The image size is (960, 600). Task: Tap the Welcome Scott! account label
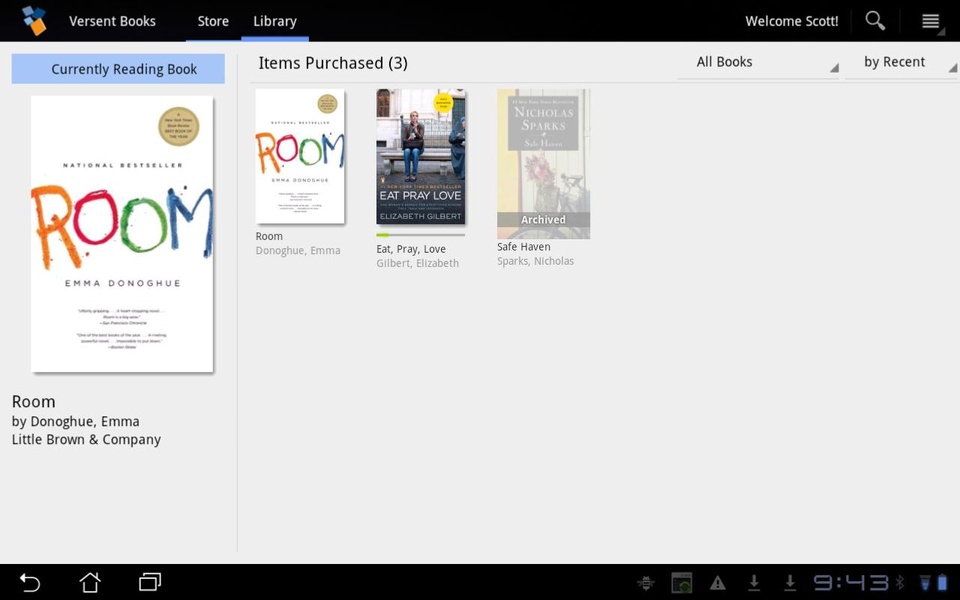coord(792,21)
